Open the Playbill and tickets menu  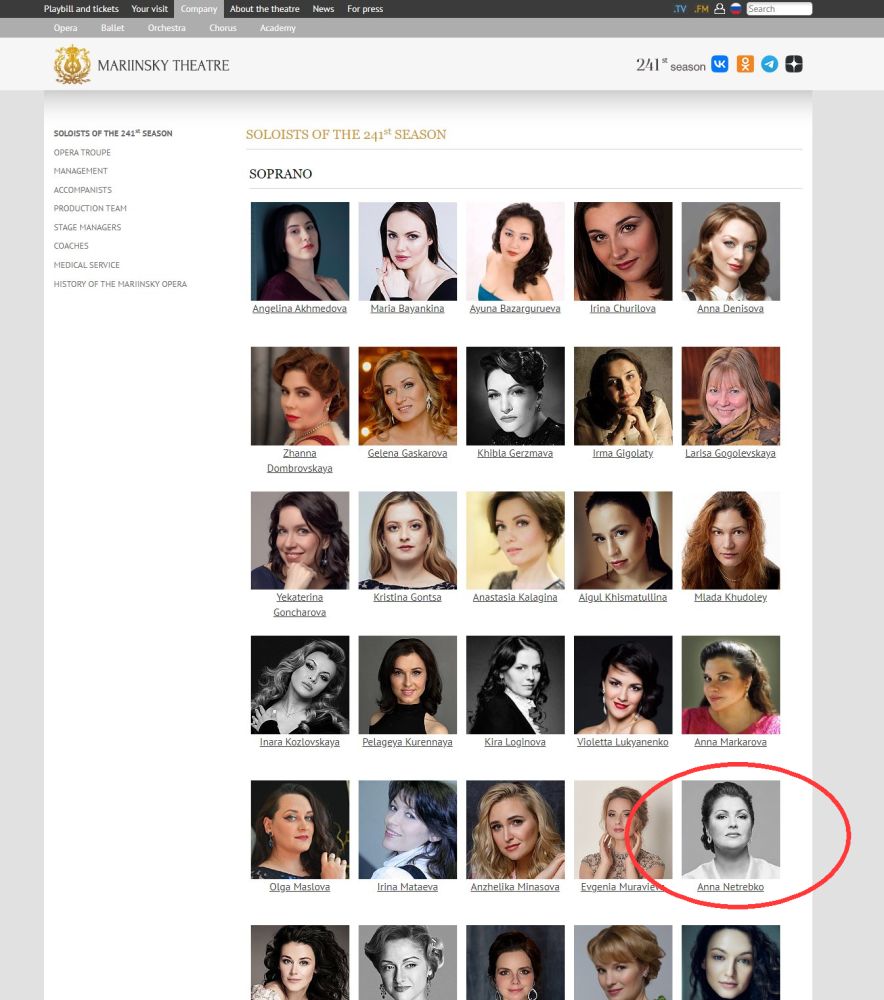point(81,9)
